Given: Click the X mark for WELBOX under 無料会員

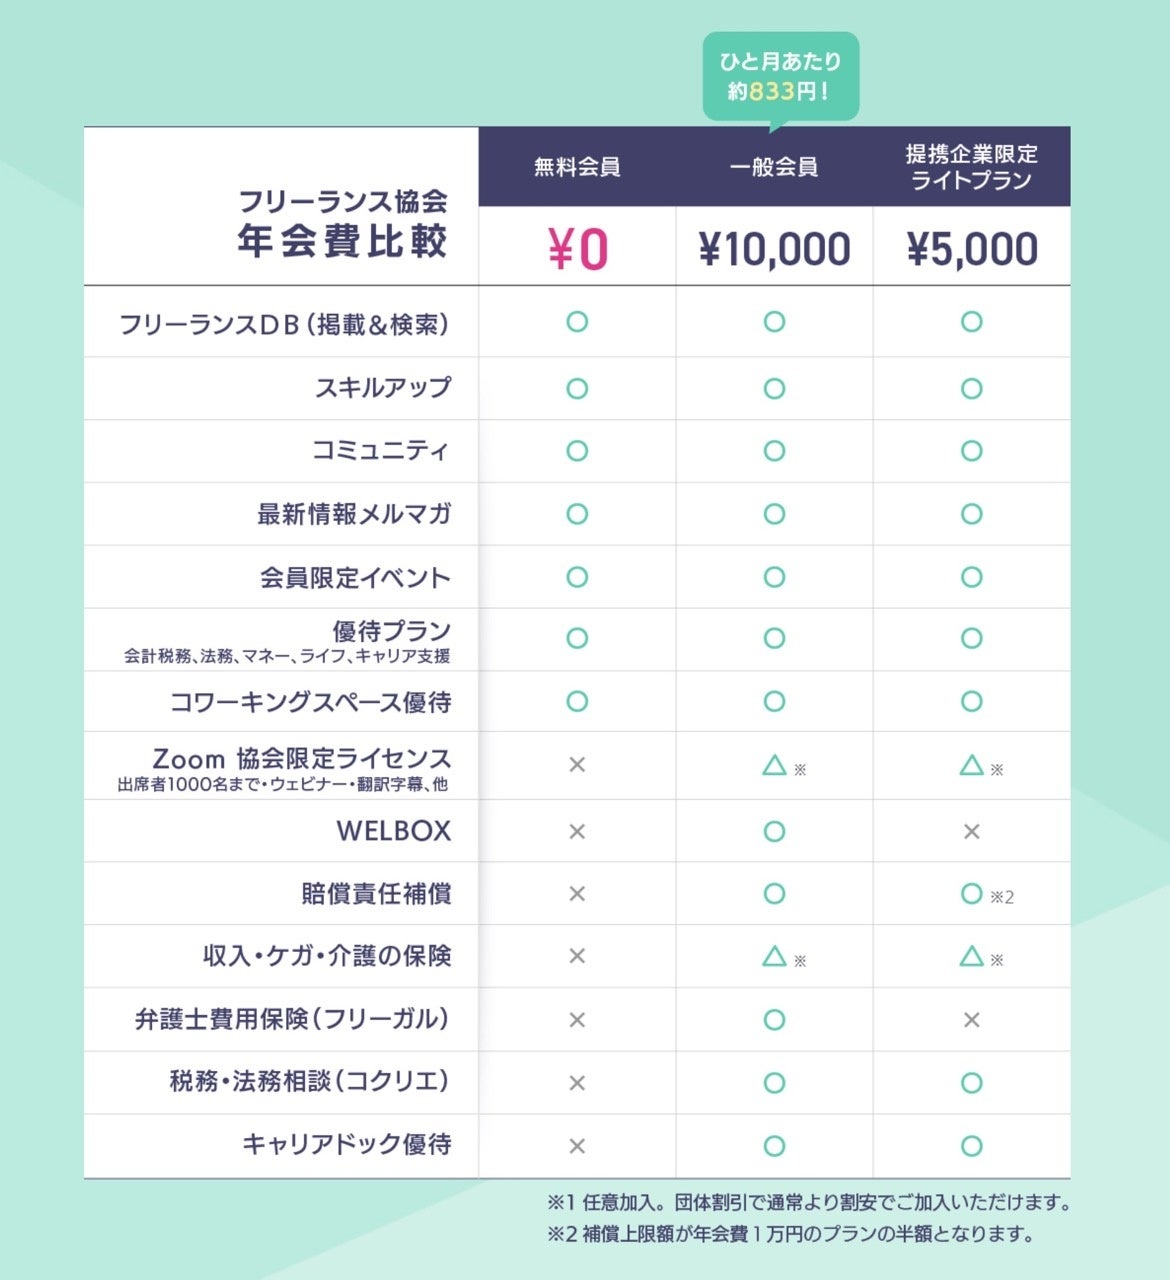Looking at the screenshot, I should tap(577, 831).
